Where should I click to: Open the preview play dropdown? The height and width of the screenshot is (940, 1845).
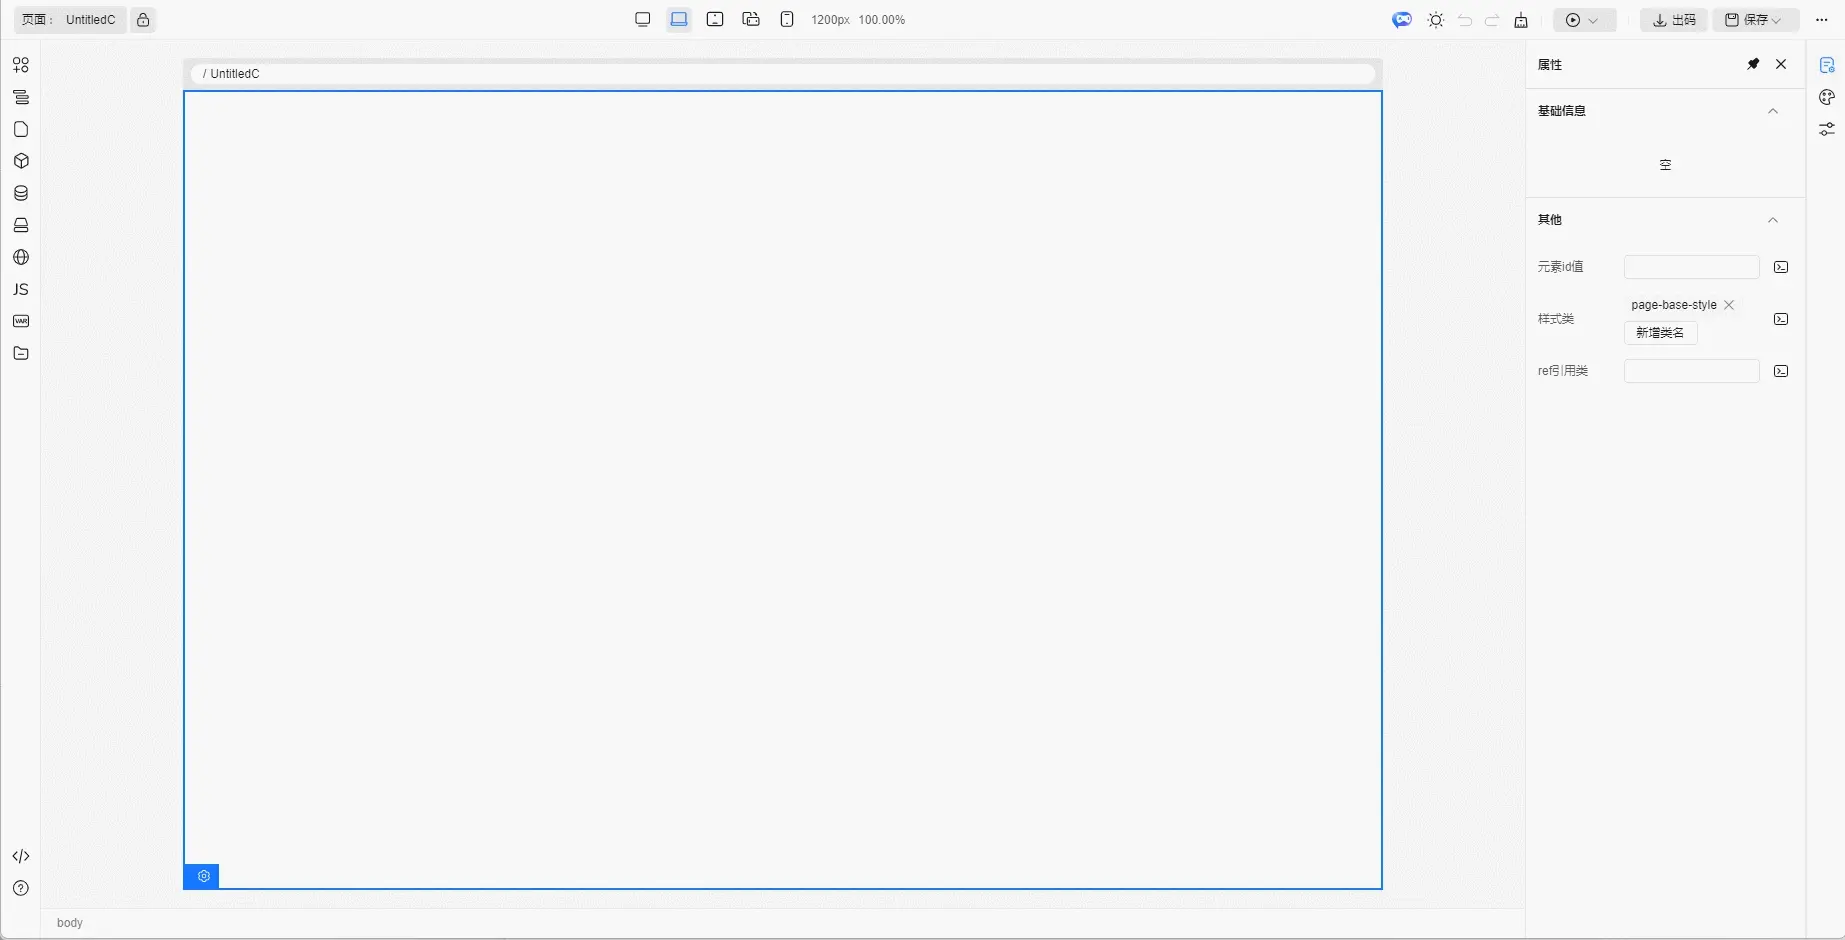[x=1584, y=20]
